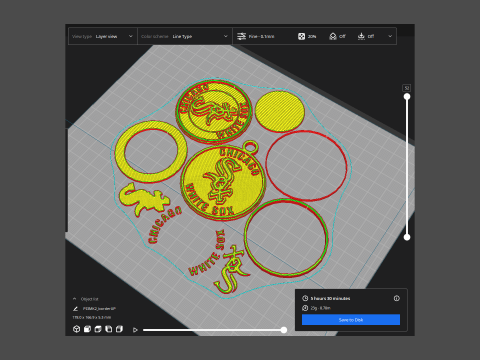Click the layer number field above the slider
The image size is (480, 360).
coord(407,88)
